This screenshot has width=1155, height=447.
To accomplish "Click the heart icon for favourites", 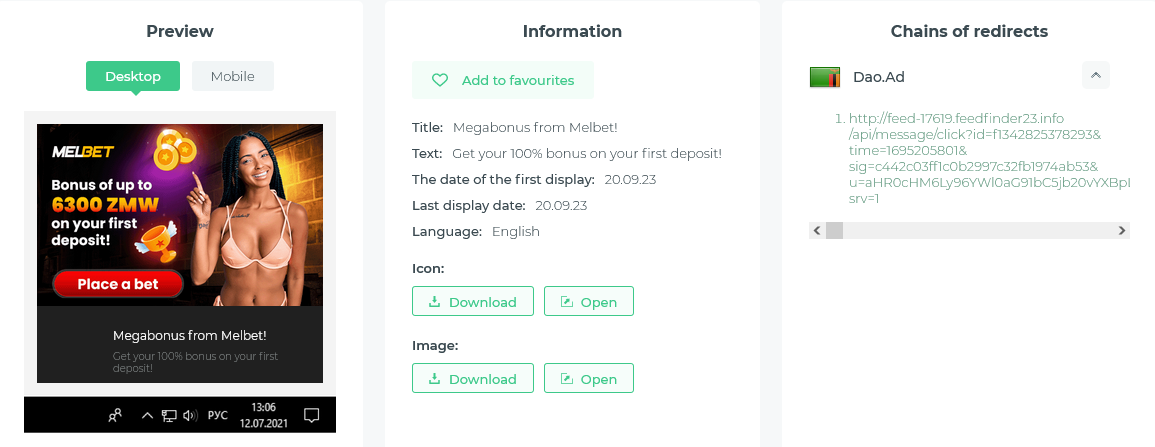I will [x=440, y=80].
